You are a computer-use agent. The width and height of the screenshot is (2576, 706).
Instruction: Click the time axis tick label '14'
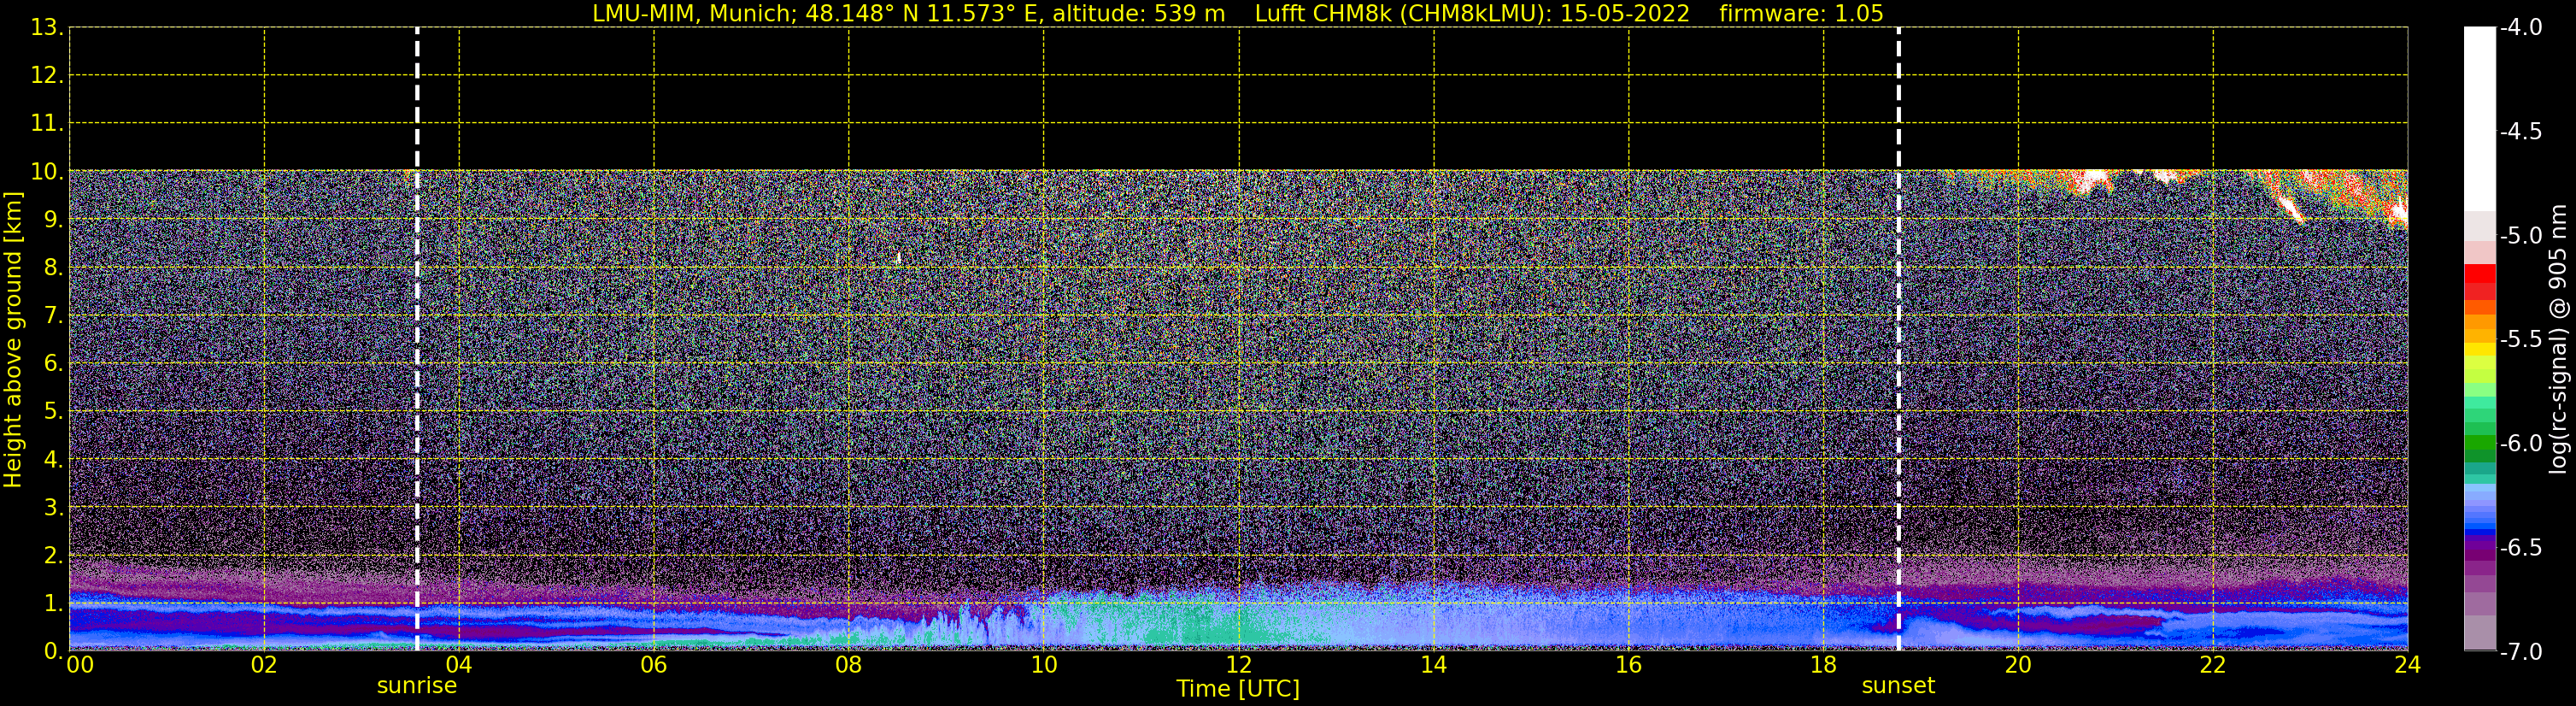coord(1434,665)
